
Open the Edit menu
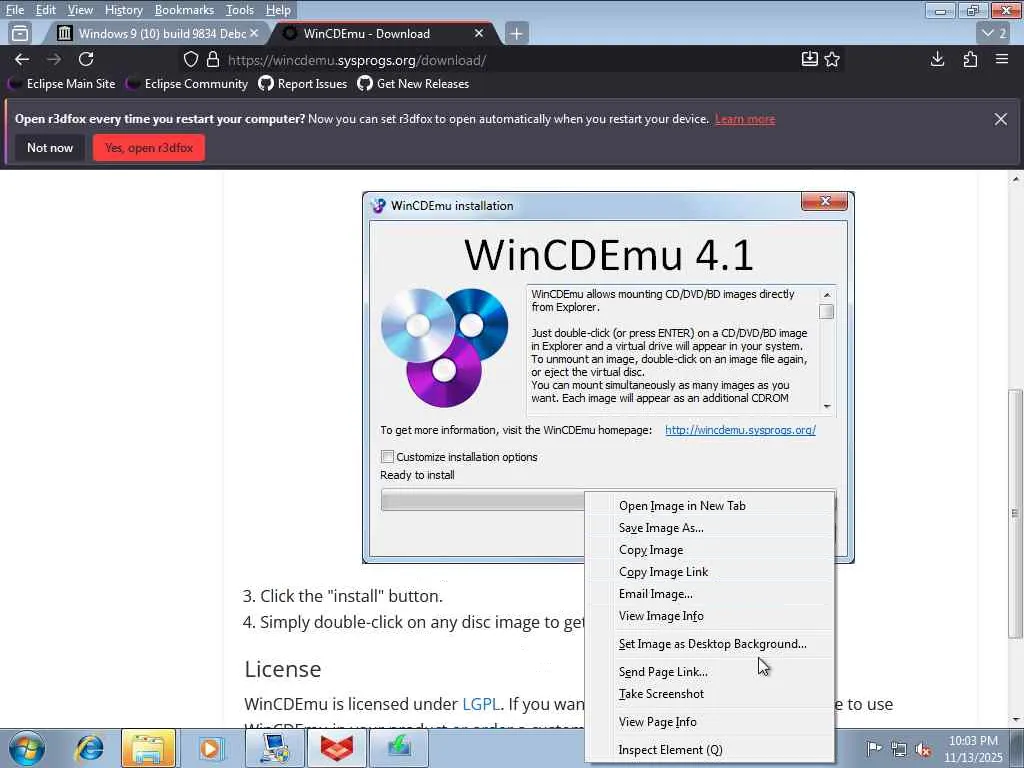(x=46, y=10)
